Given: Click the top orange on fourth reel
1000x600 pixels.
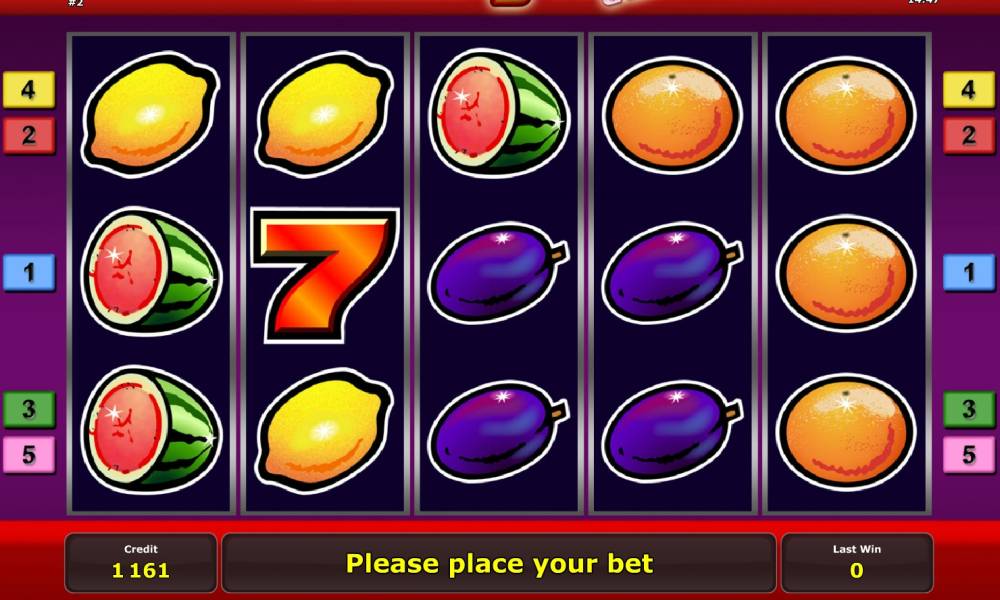Looking at the screenshot, I should click(x=672, y=116).
